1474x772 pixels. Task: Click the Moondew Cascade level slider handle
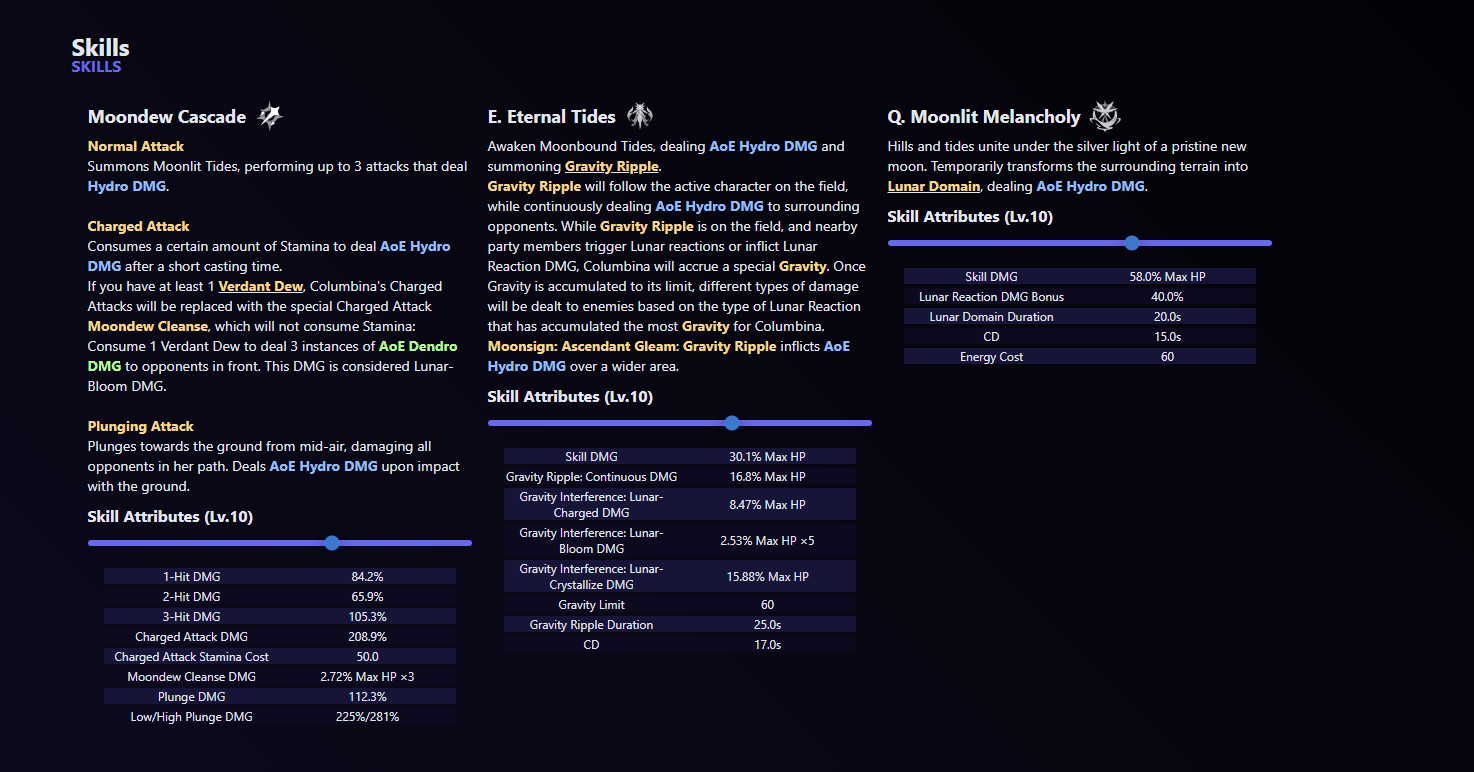pos(332,543)
